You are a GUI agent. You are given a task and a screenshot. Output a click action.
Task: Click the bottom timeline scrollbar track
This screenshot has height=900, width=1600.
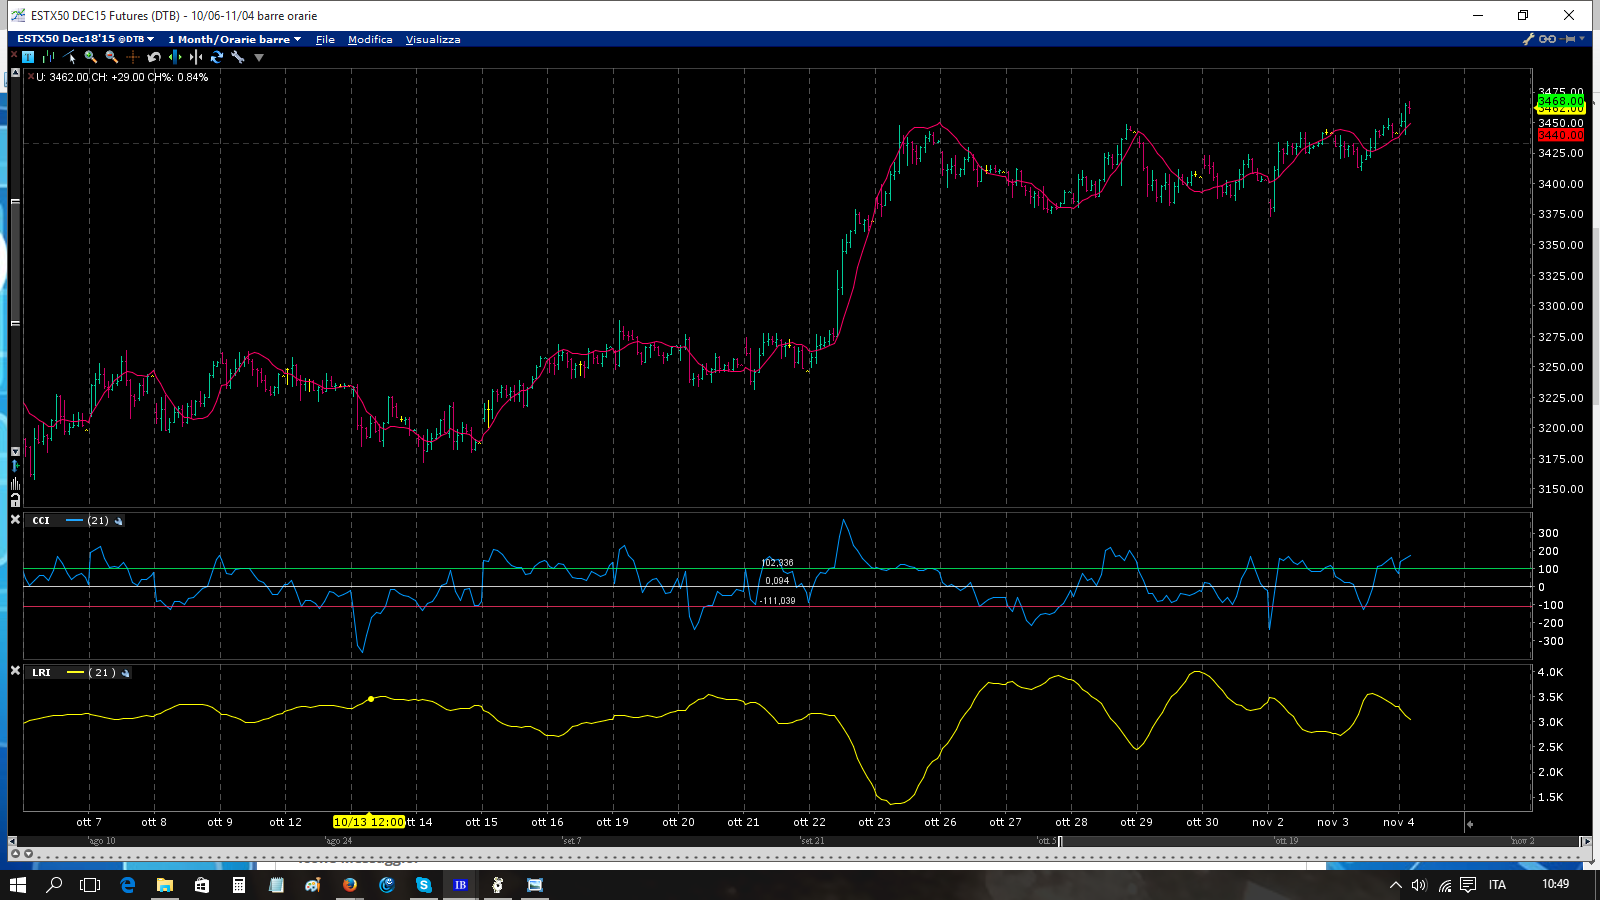800,841
